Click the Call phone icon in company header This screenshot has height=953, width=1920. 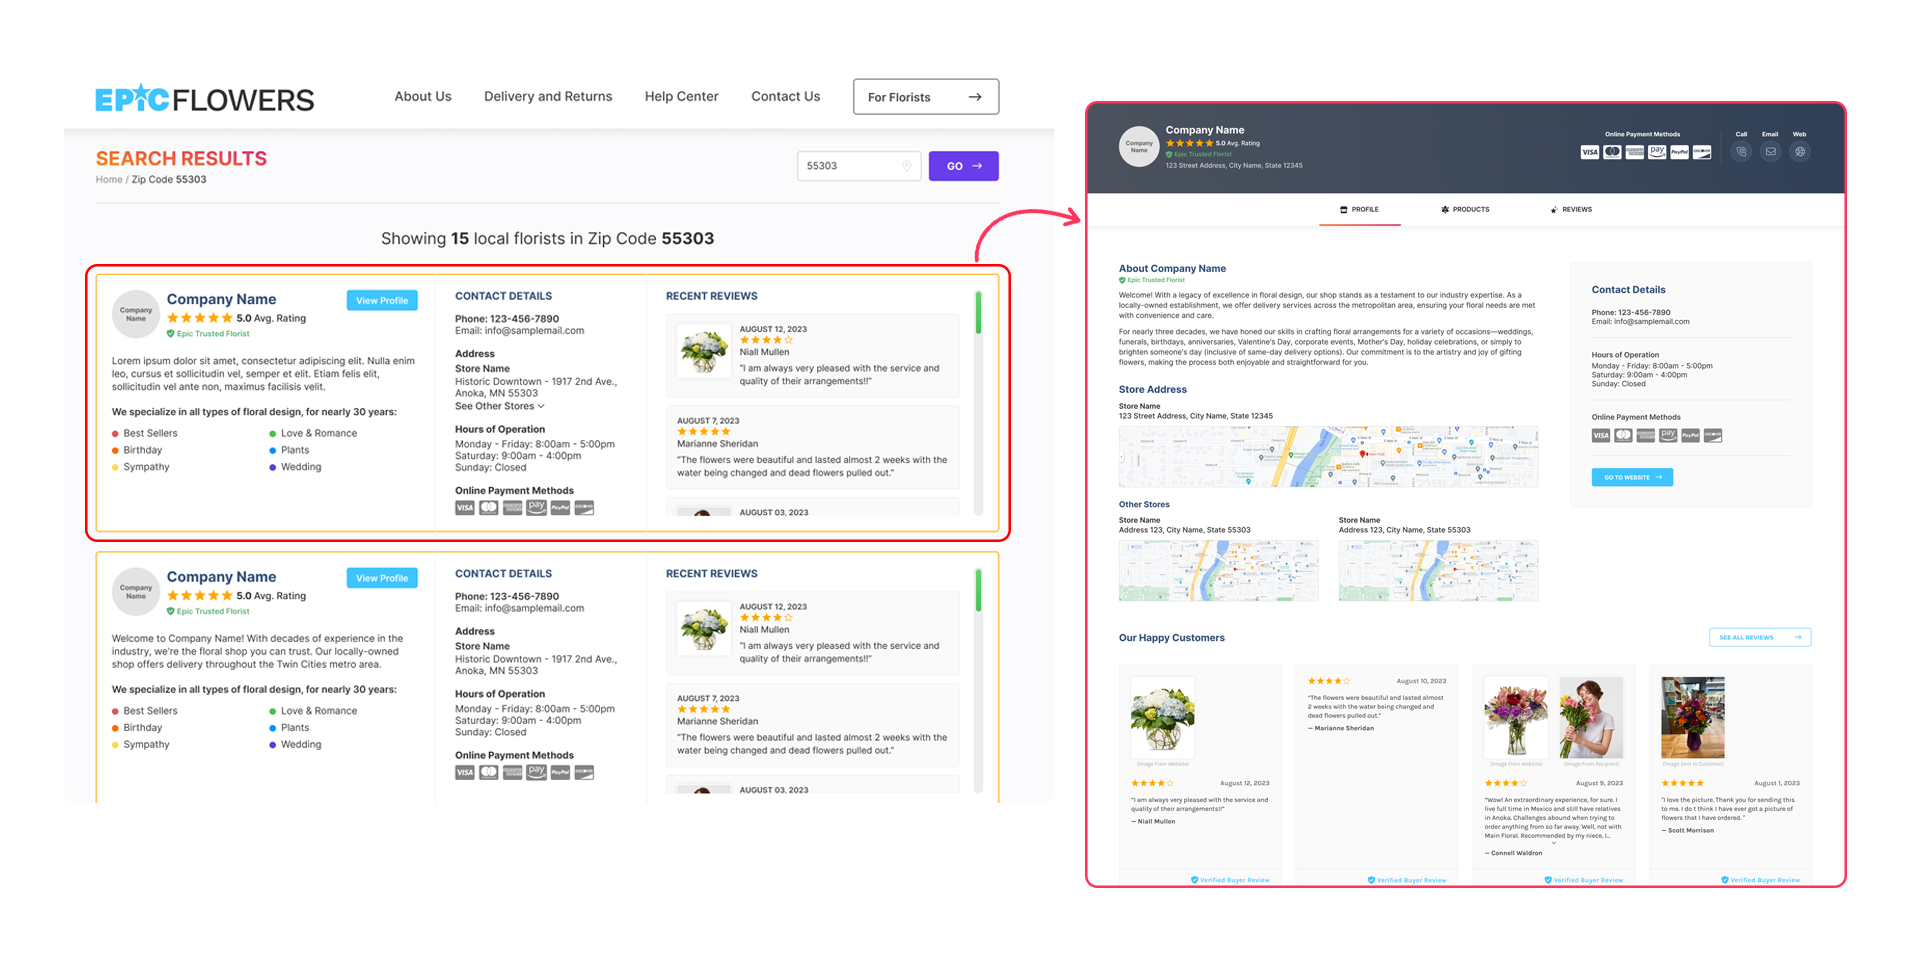click(x=1742, y=151)
